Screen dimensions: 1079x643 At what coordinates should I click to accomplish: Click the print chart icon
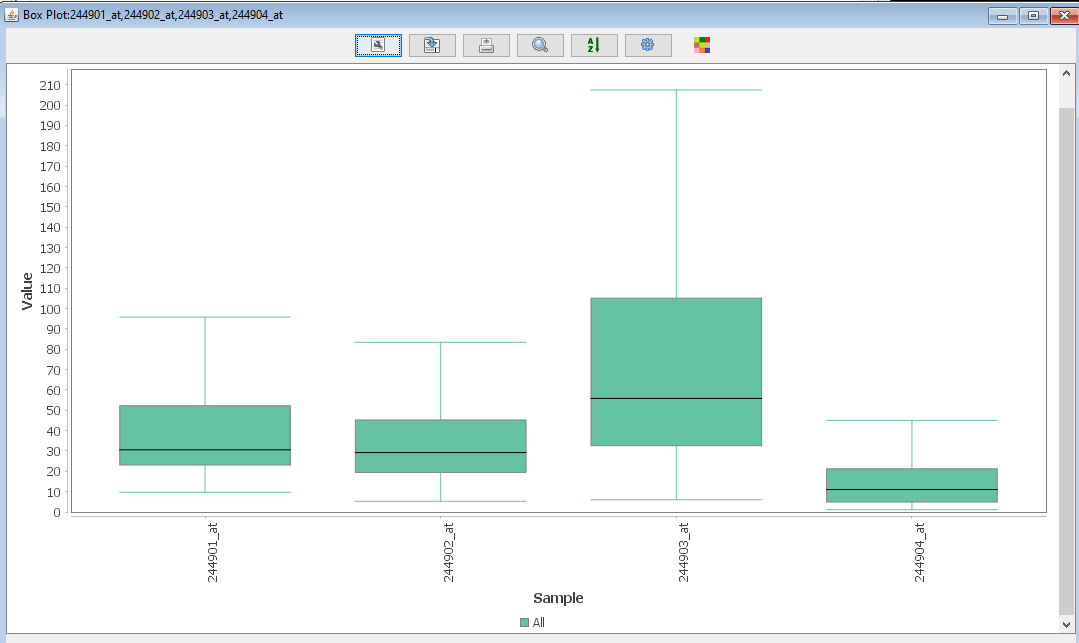[x=486, y=45]
